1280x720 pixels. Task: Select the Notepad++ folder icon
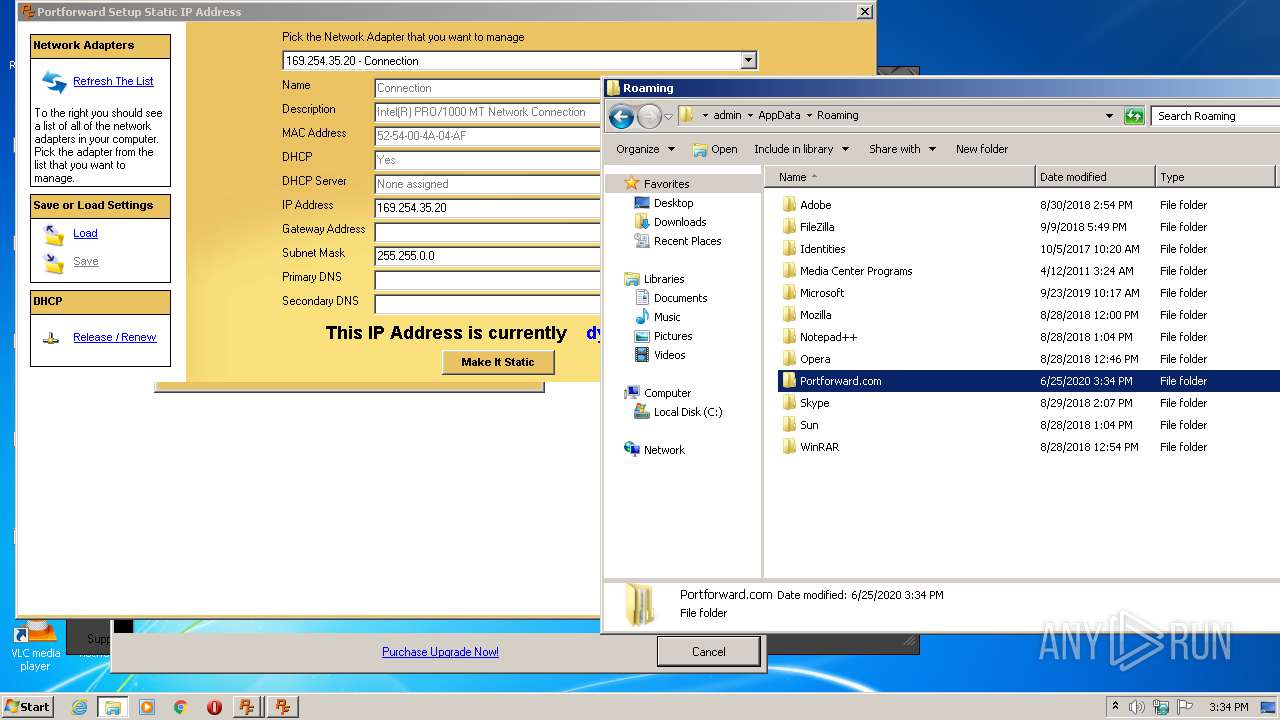coord(789,337)
